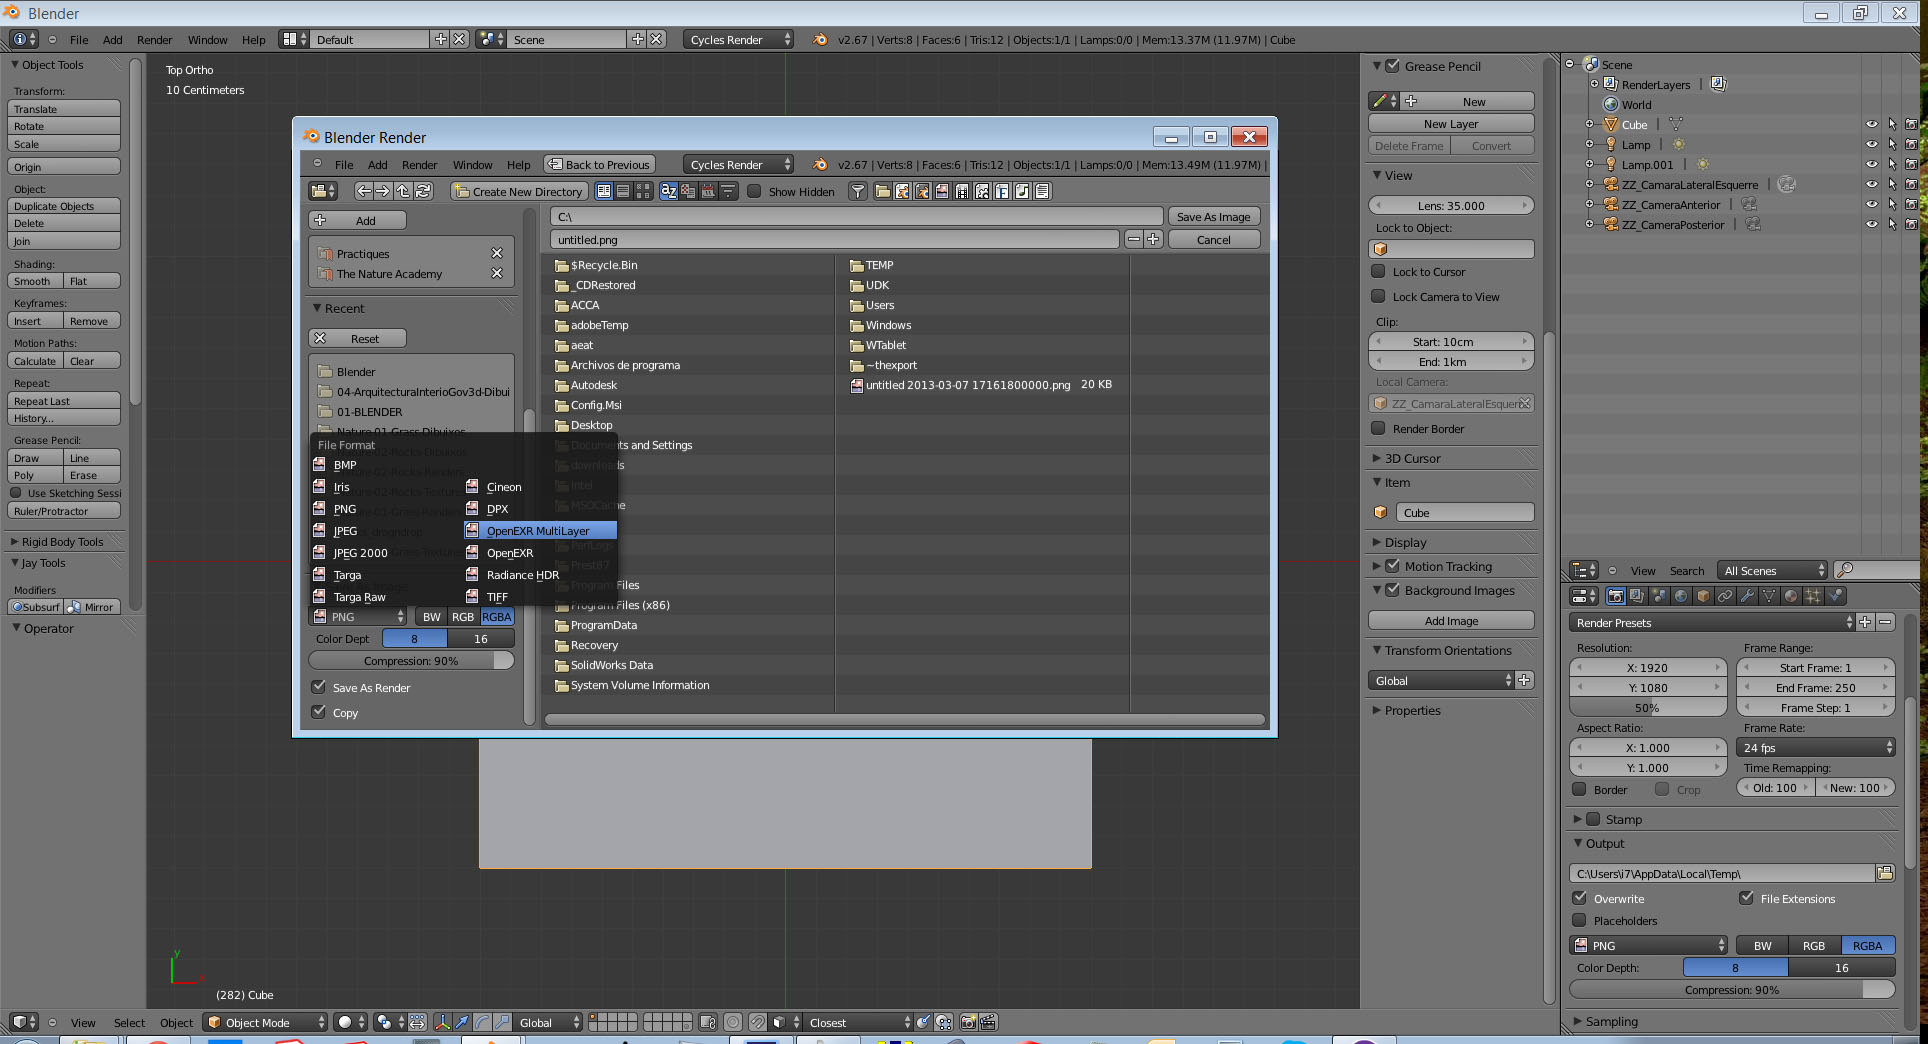This screenshot has width=1928, height=1044.
Task: Choose JPEG 2000 file format
Action: [x=360, y=552]
